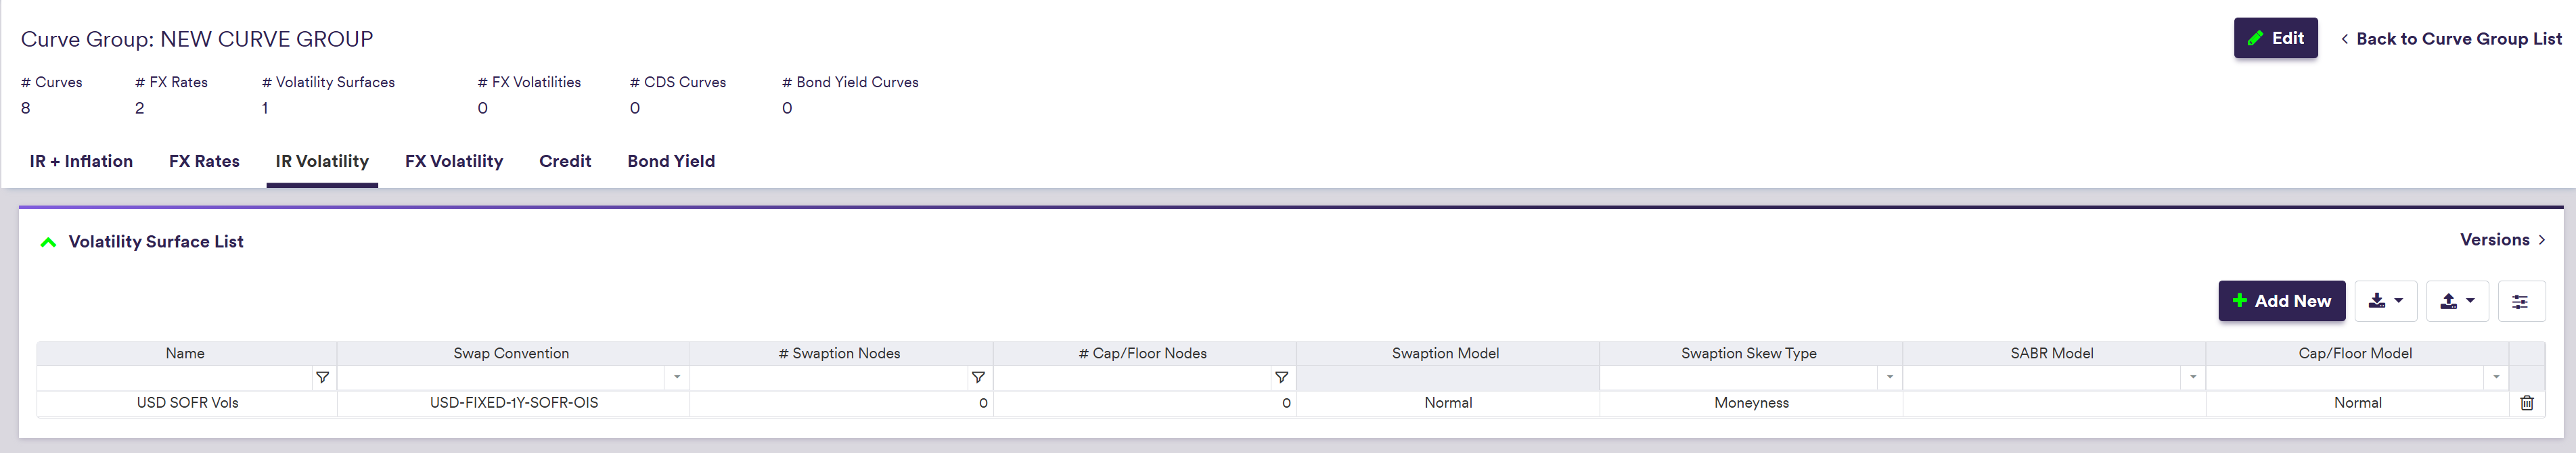Open table column settings sliders icon

2520,301
